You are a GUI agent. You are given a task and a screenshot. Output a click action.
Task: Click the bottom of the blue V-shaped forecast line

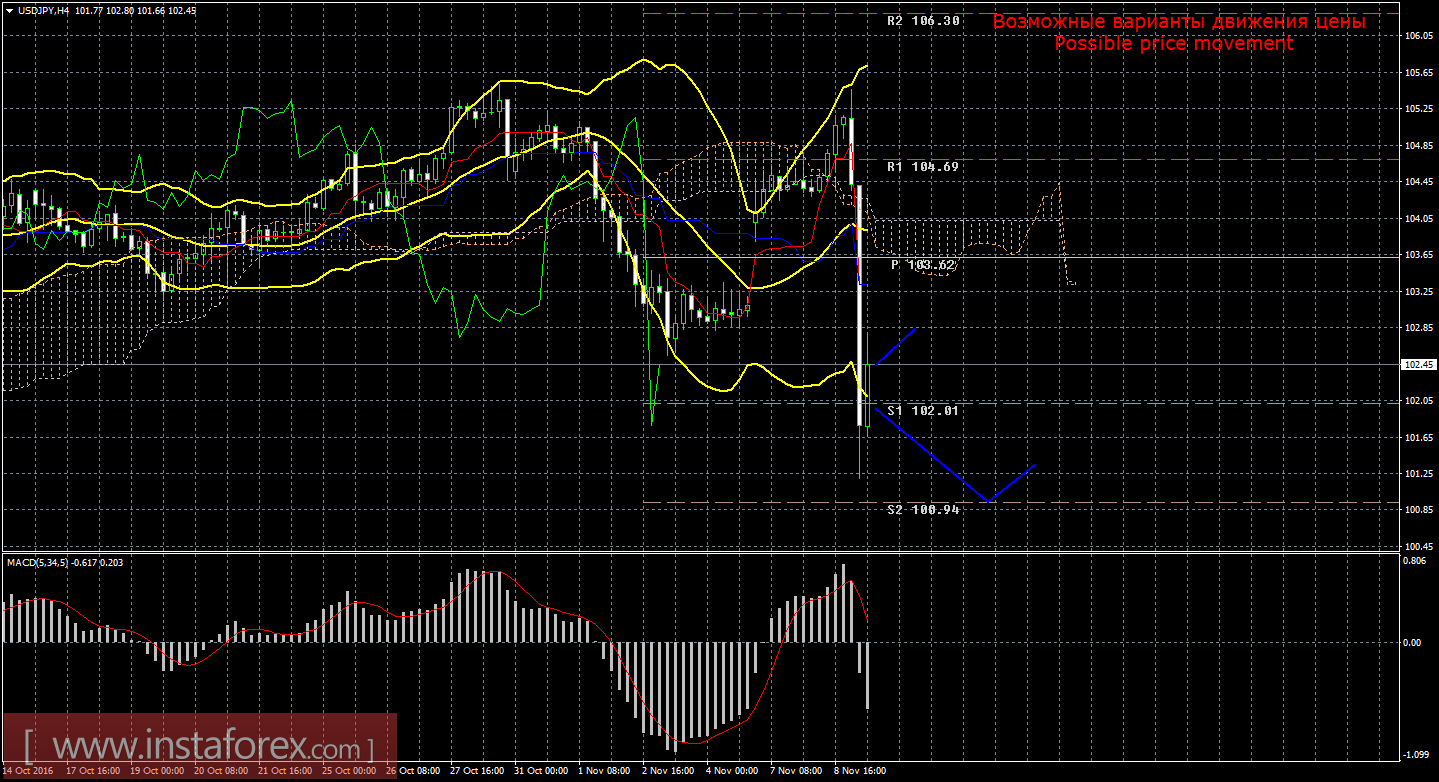988,500
